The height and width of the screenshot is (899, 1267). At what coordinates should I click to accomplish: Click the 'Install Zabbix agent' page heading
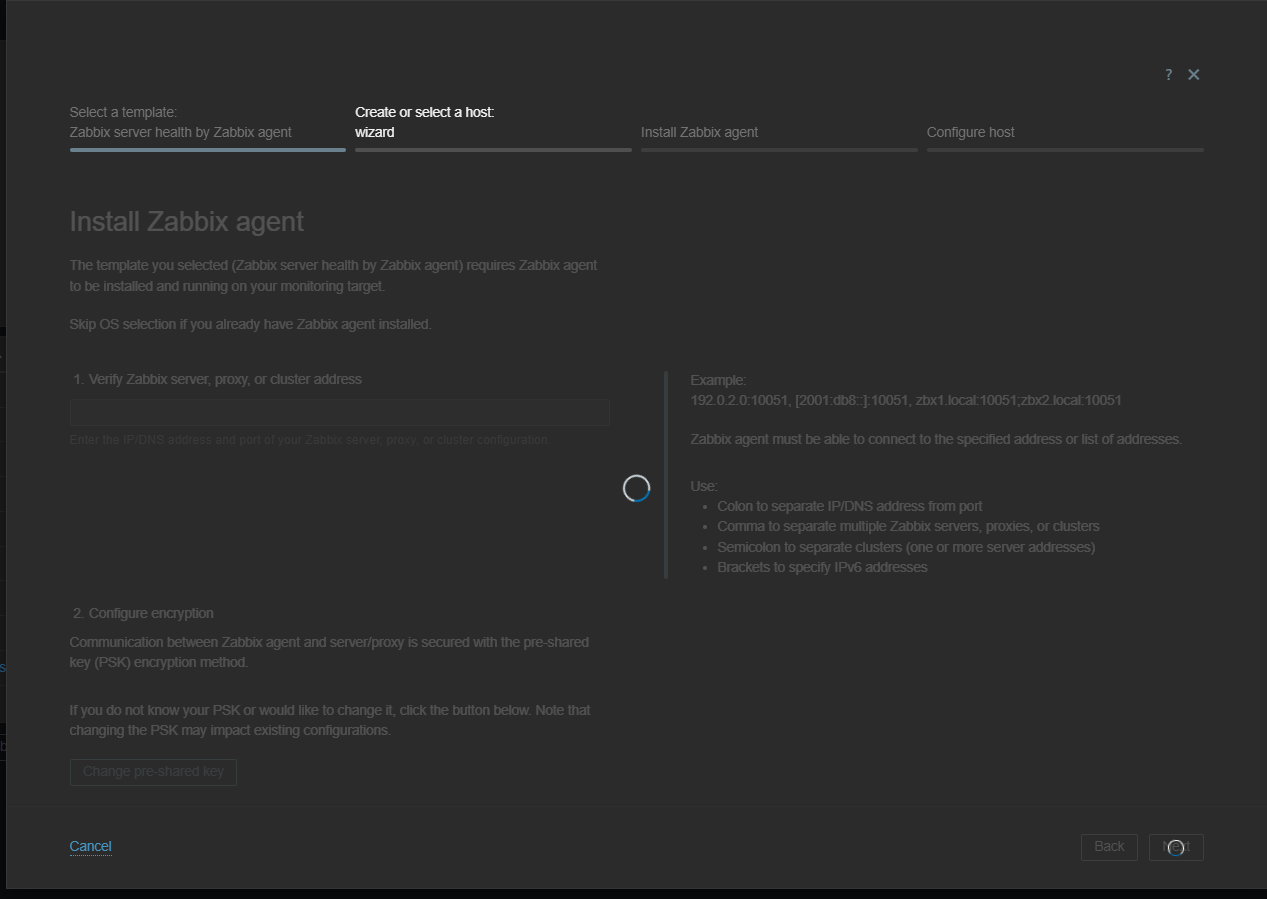(x=187, y=222)
